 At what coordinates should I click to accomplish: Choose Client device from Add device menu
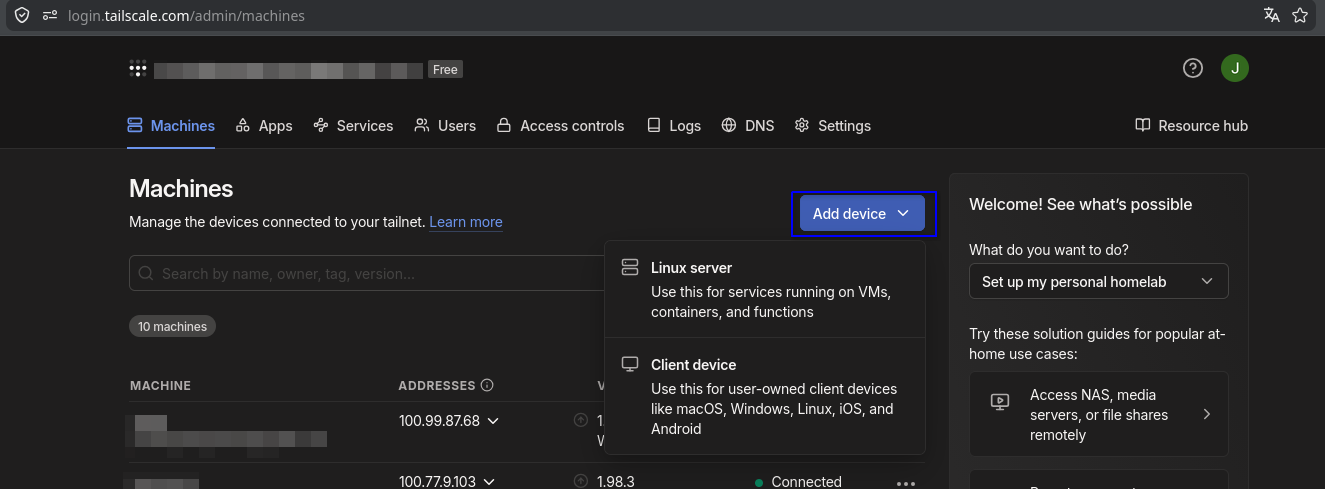(x=765, y=395)
